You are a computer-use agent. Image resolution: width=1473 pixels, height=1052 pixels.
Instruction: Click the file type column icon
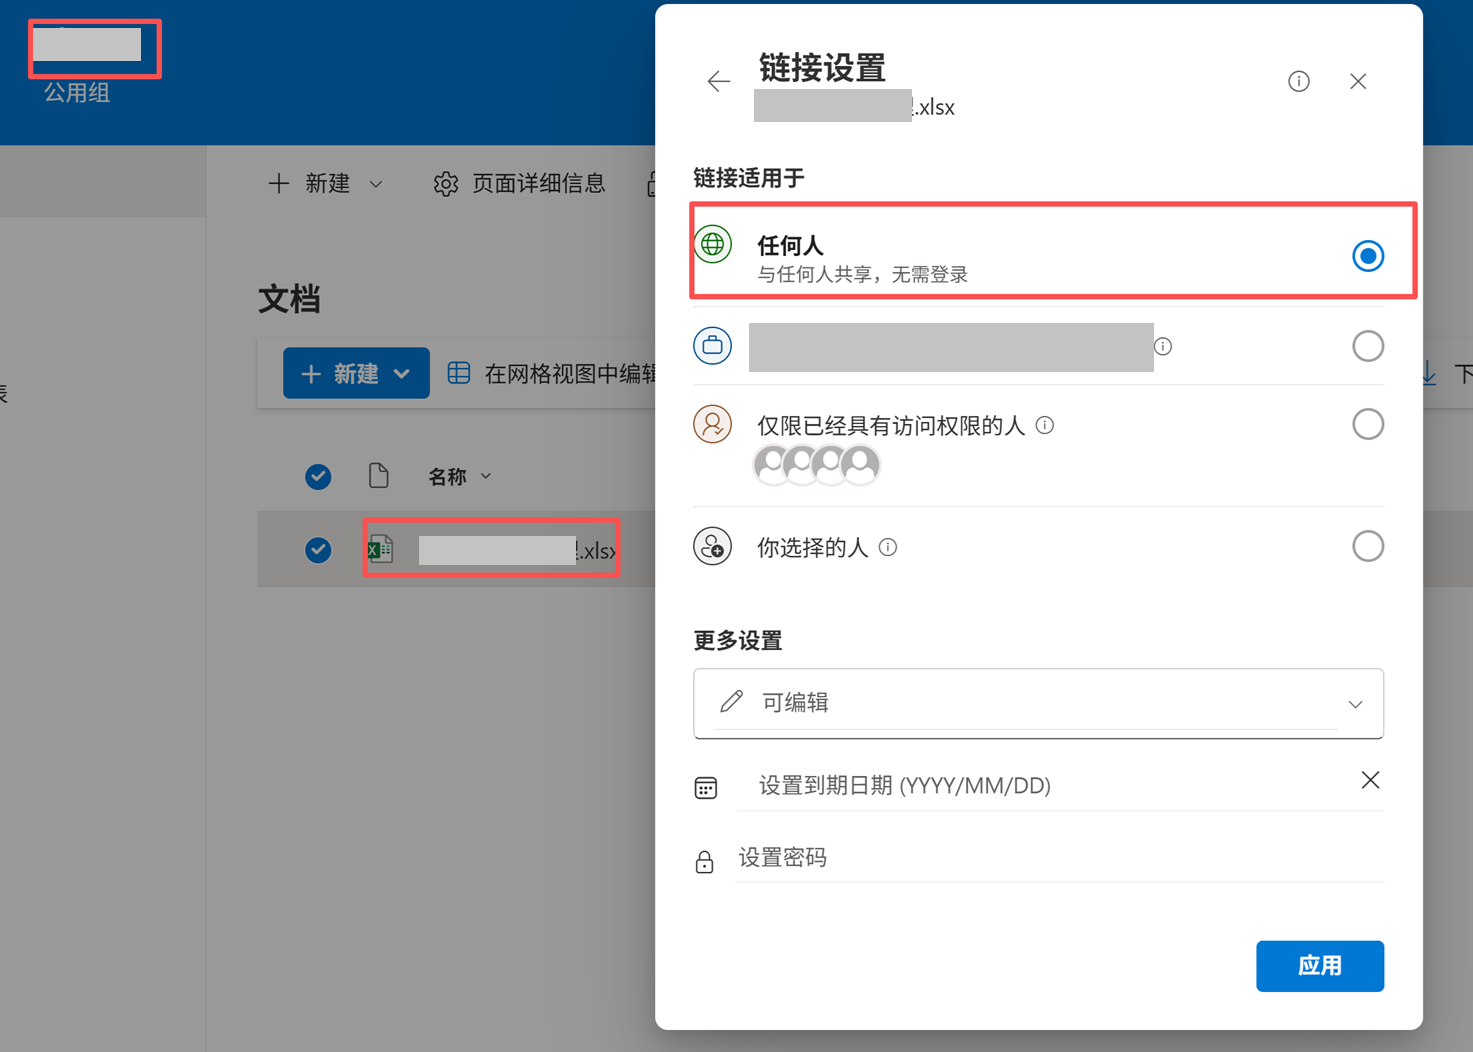point(378,476)
